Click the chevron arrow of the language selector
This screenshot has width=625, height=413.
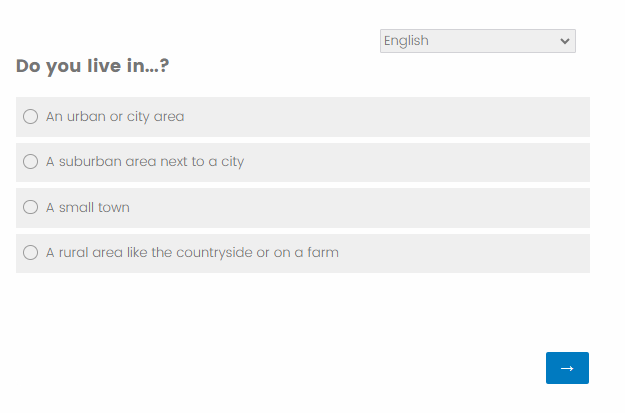[565, 41]
